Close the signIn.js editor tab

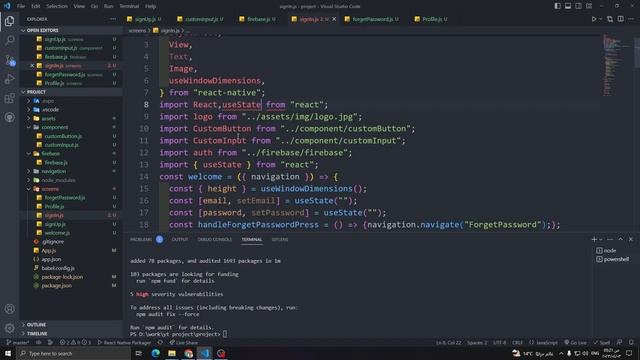[x=334, y=19]
